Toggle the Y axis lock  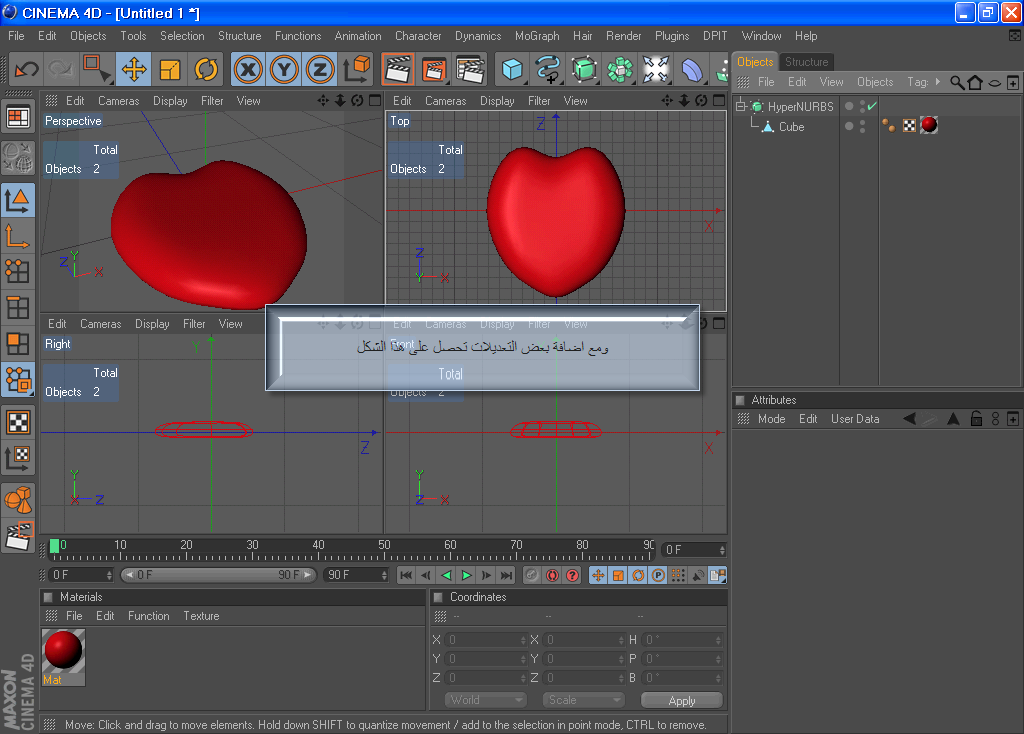tap(284, 69)
